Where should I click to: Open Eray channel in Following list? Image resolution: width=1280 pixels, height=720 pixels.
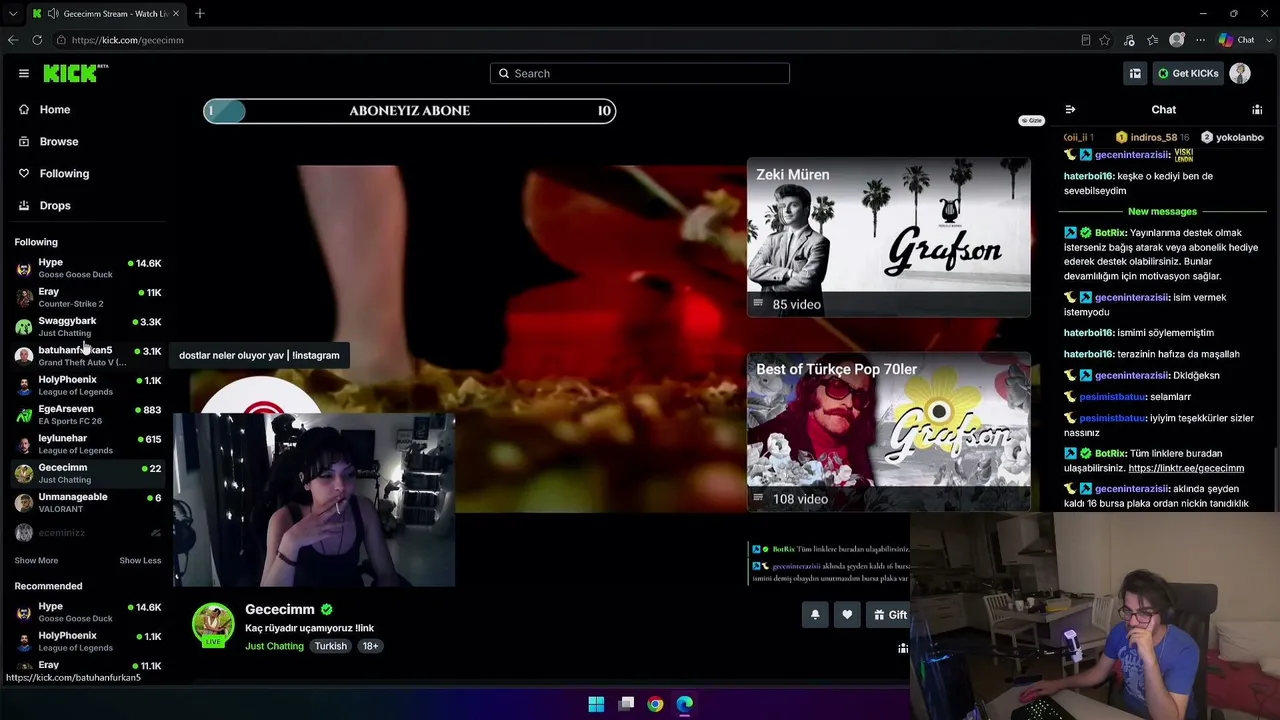click(88, 297)
